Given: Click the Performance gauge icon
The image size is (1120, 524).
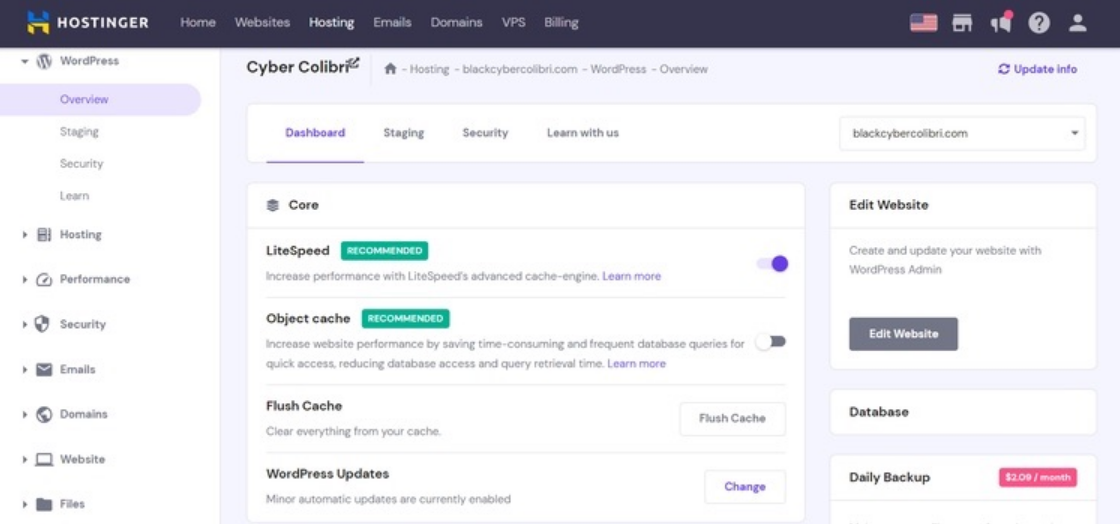Looking at the screenshot, I should point(44,279).
